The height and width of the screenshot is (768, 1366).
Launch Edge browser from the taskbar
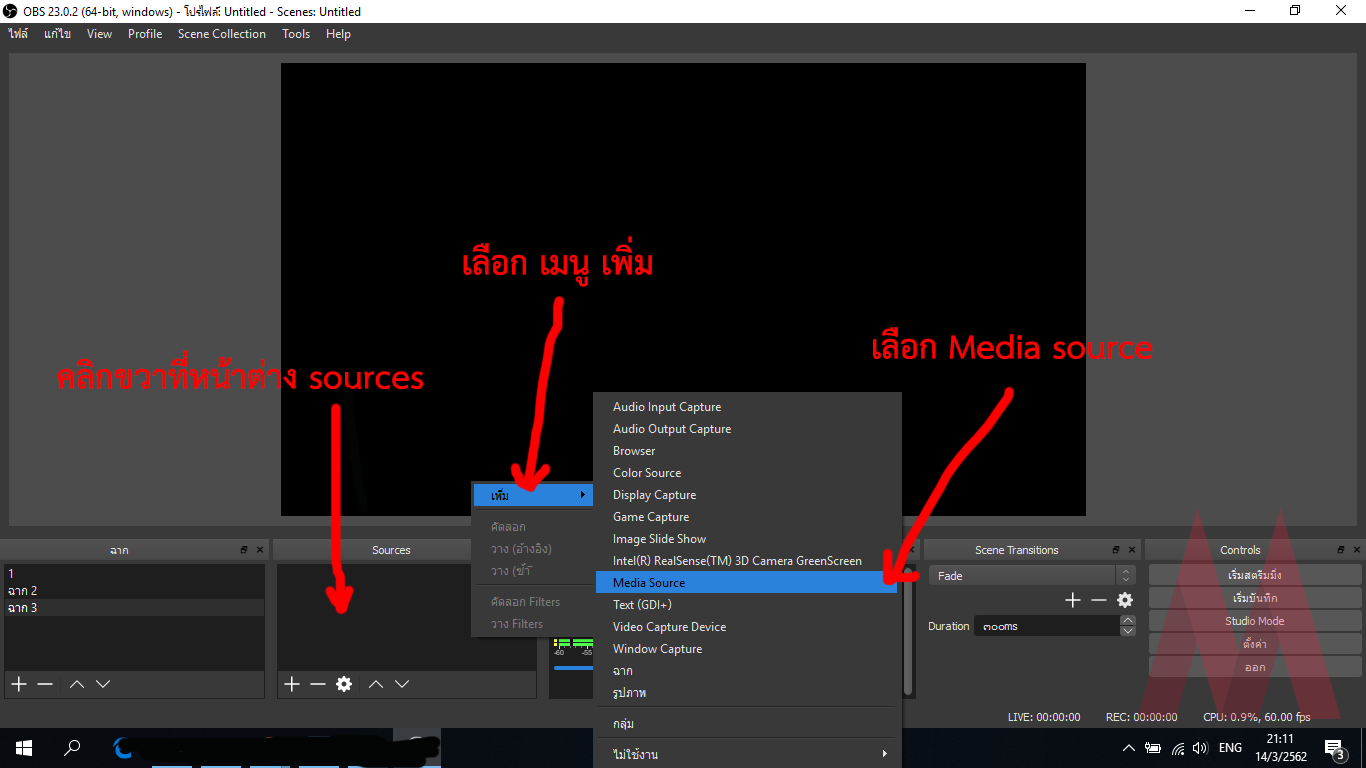[x=122, y=748]
